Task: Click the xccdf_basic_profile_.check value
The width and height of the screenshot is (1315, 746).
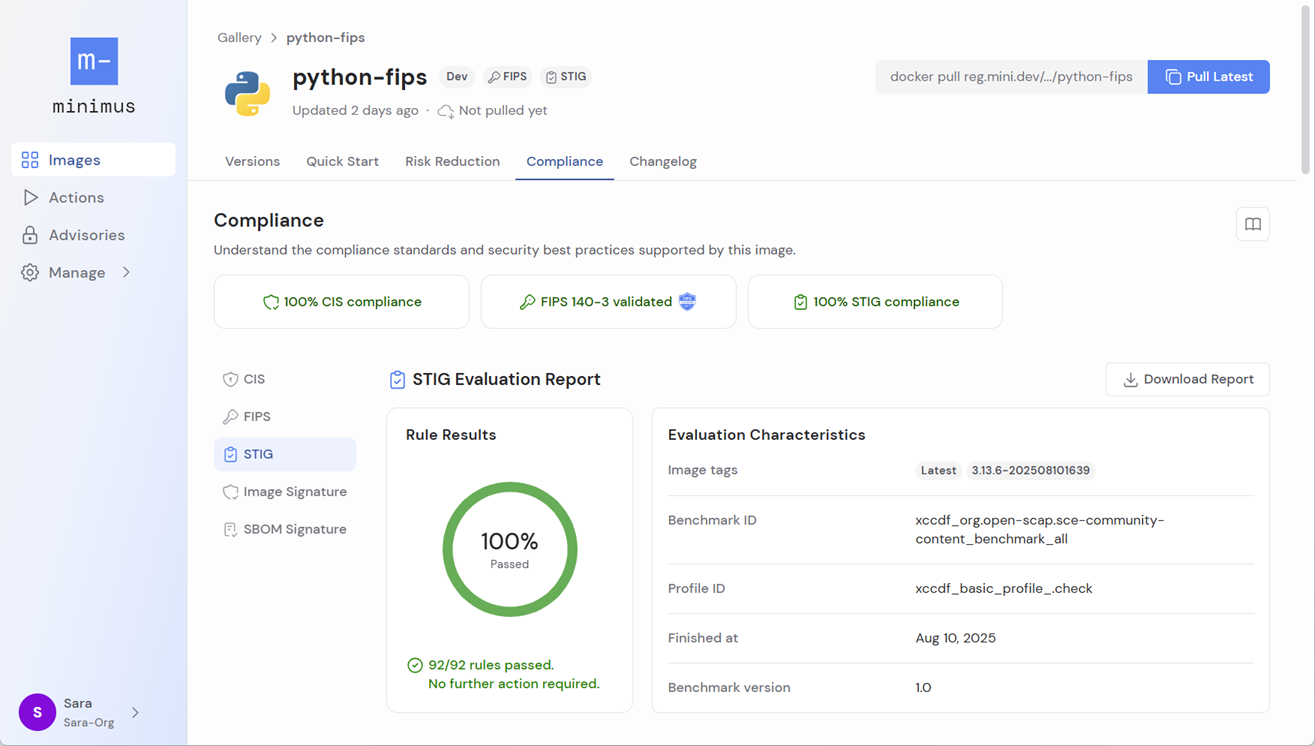Action: coord(1004,589)
